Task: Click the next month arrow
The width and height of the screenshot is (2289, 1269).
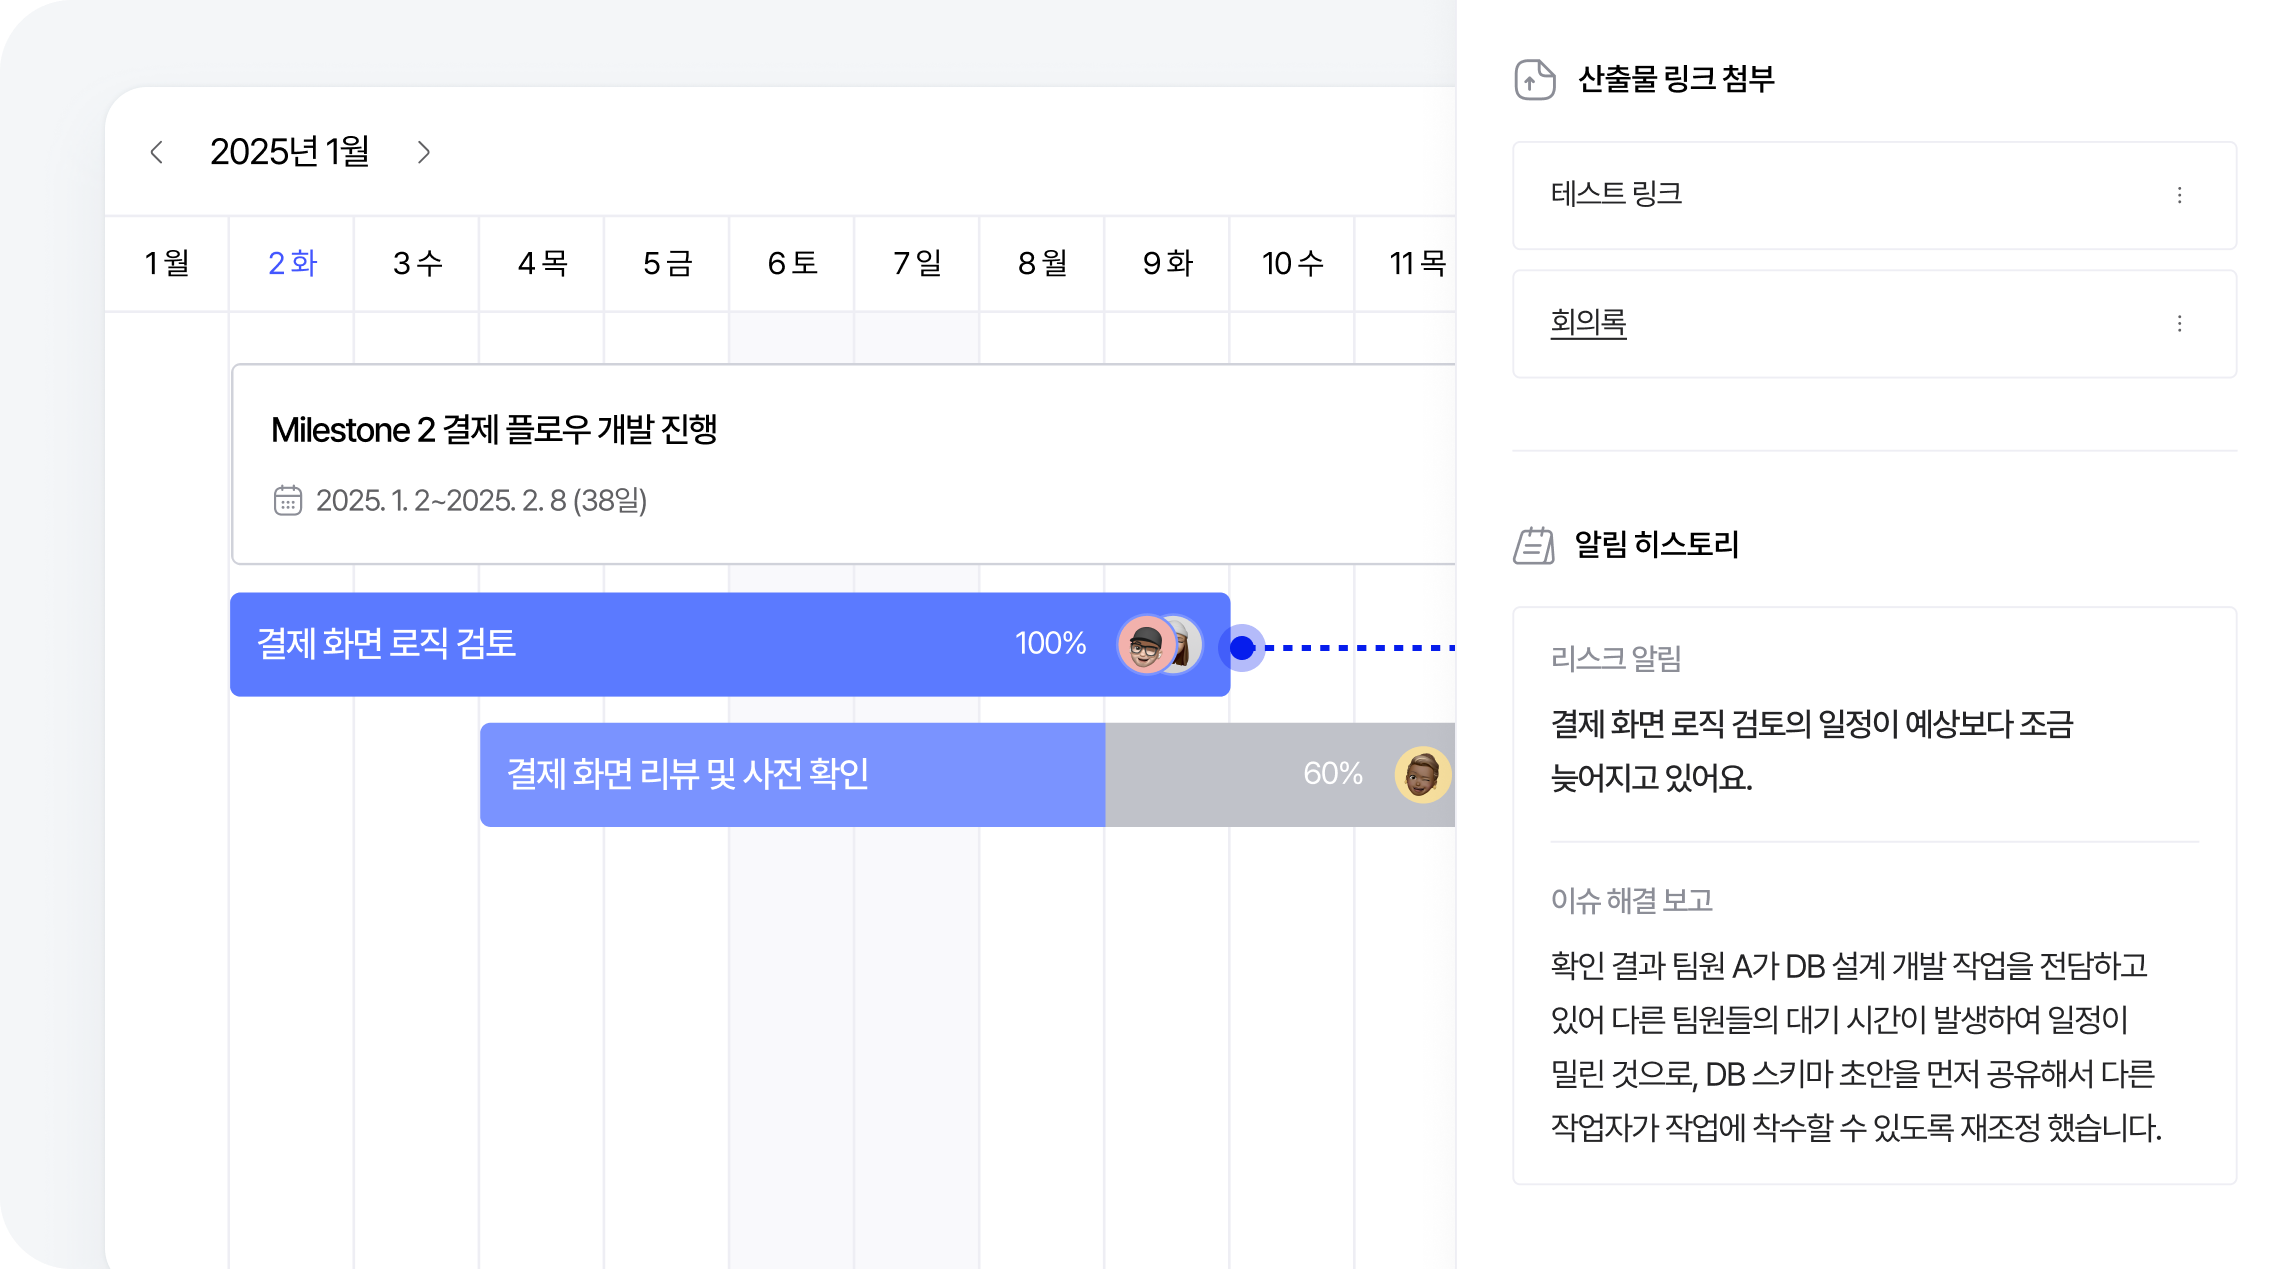Action: pyautogui.click(x=424, y=152)
